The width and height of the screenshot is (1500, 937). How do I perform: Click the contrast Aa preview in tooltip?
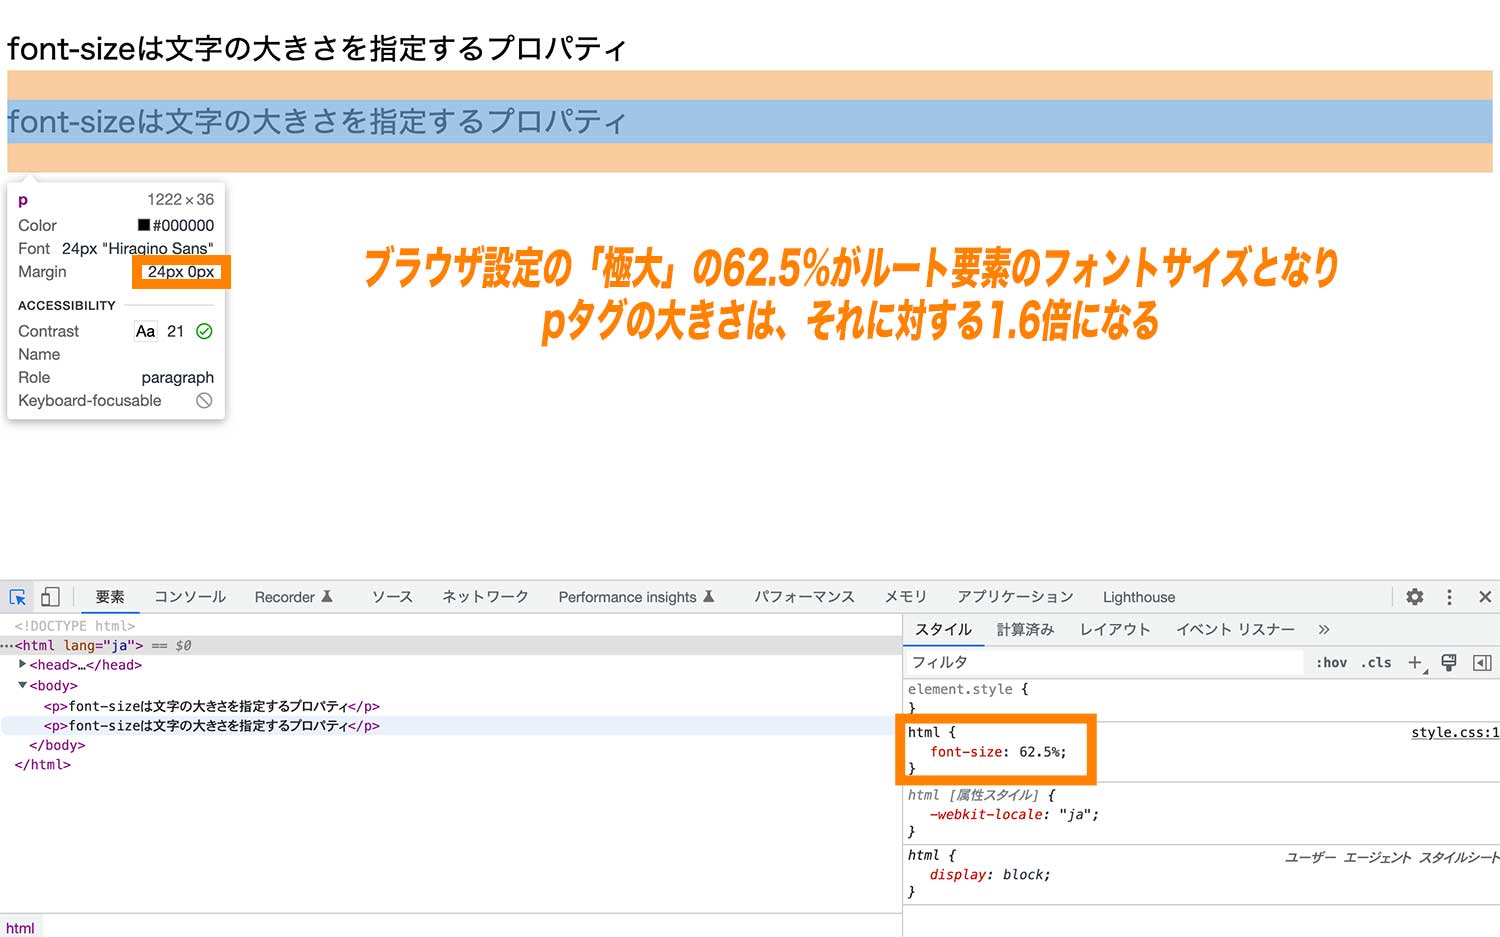tap(146, 331)
